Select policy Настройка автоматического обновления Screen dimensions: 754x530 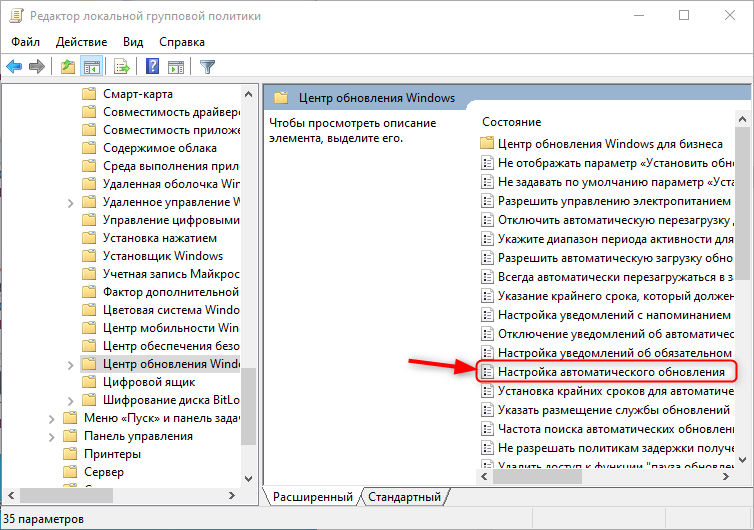point(603,372)
